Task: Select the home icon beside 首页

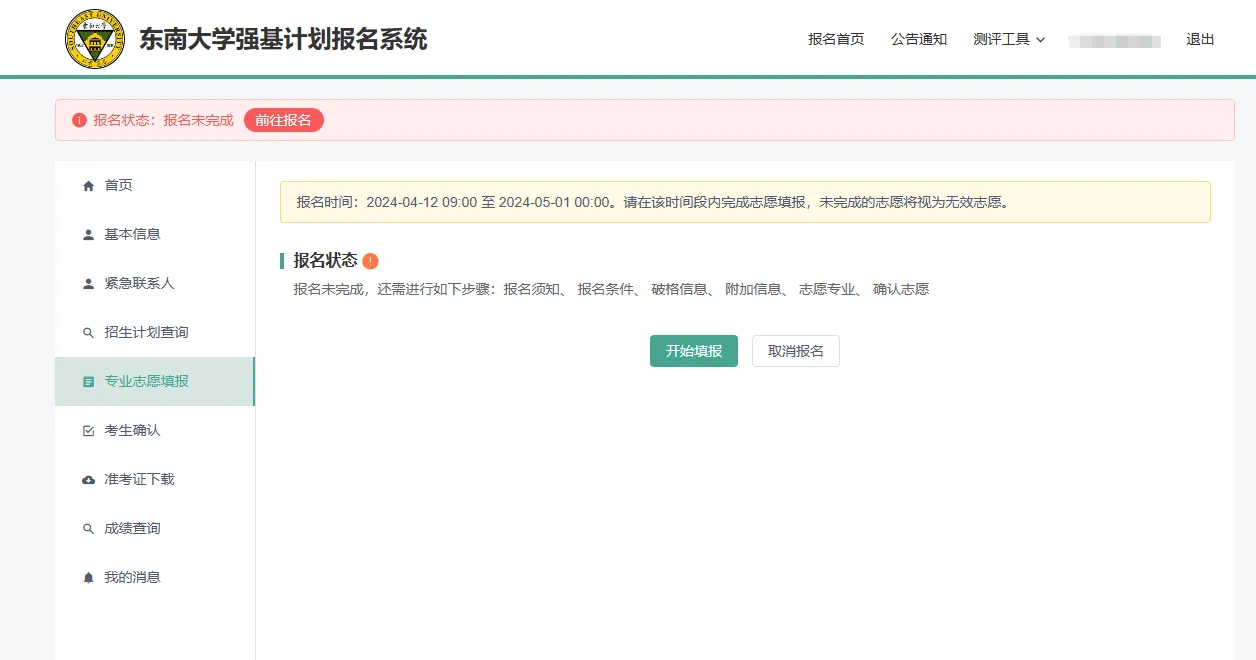Action: [x=88, y=184]
